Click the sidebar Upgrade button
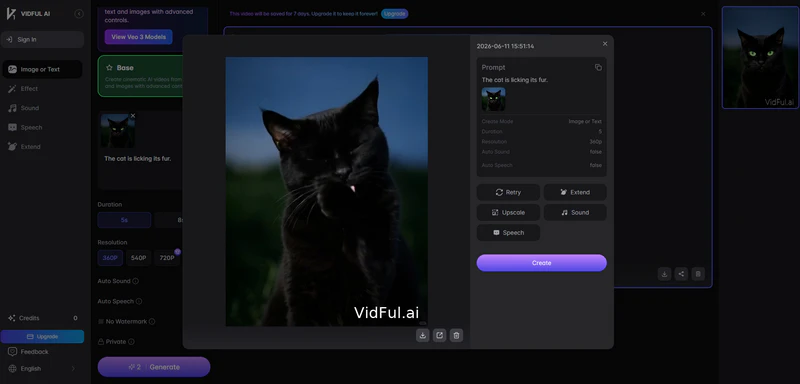Viewport: 800px width, 384px height. pos(42,337)
